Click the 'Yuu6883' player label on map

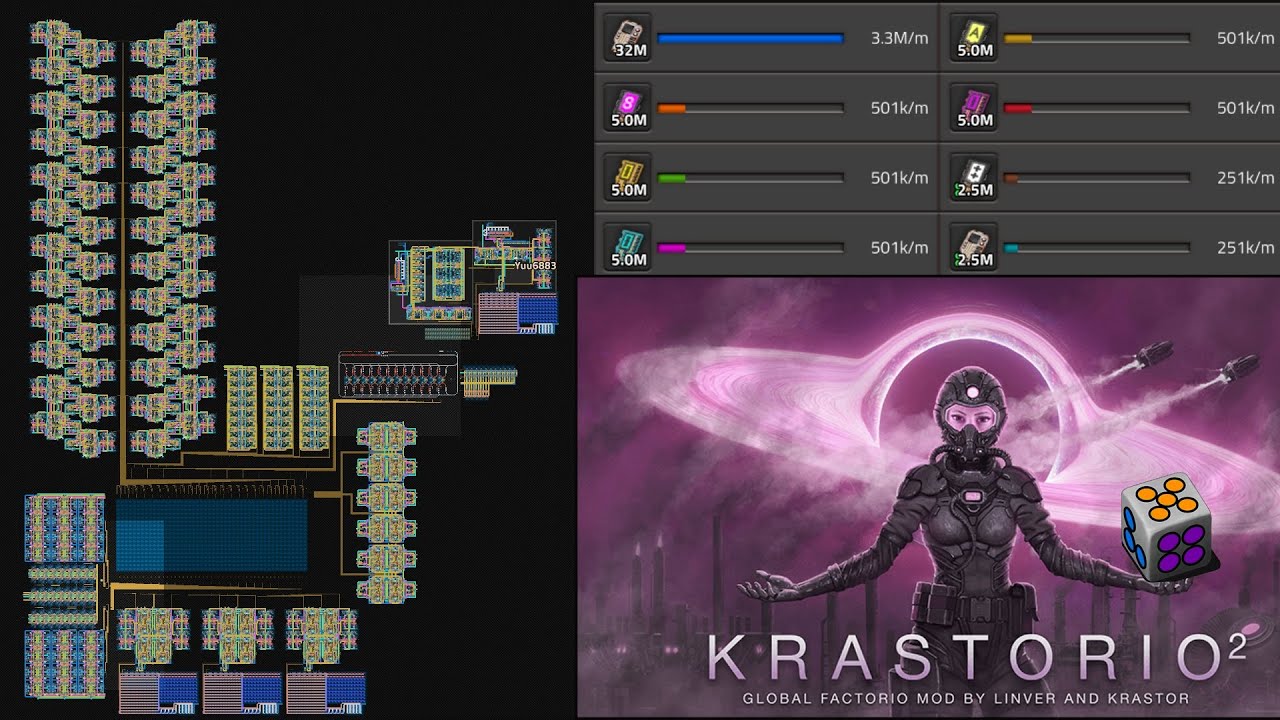[535, 266]
